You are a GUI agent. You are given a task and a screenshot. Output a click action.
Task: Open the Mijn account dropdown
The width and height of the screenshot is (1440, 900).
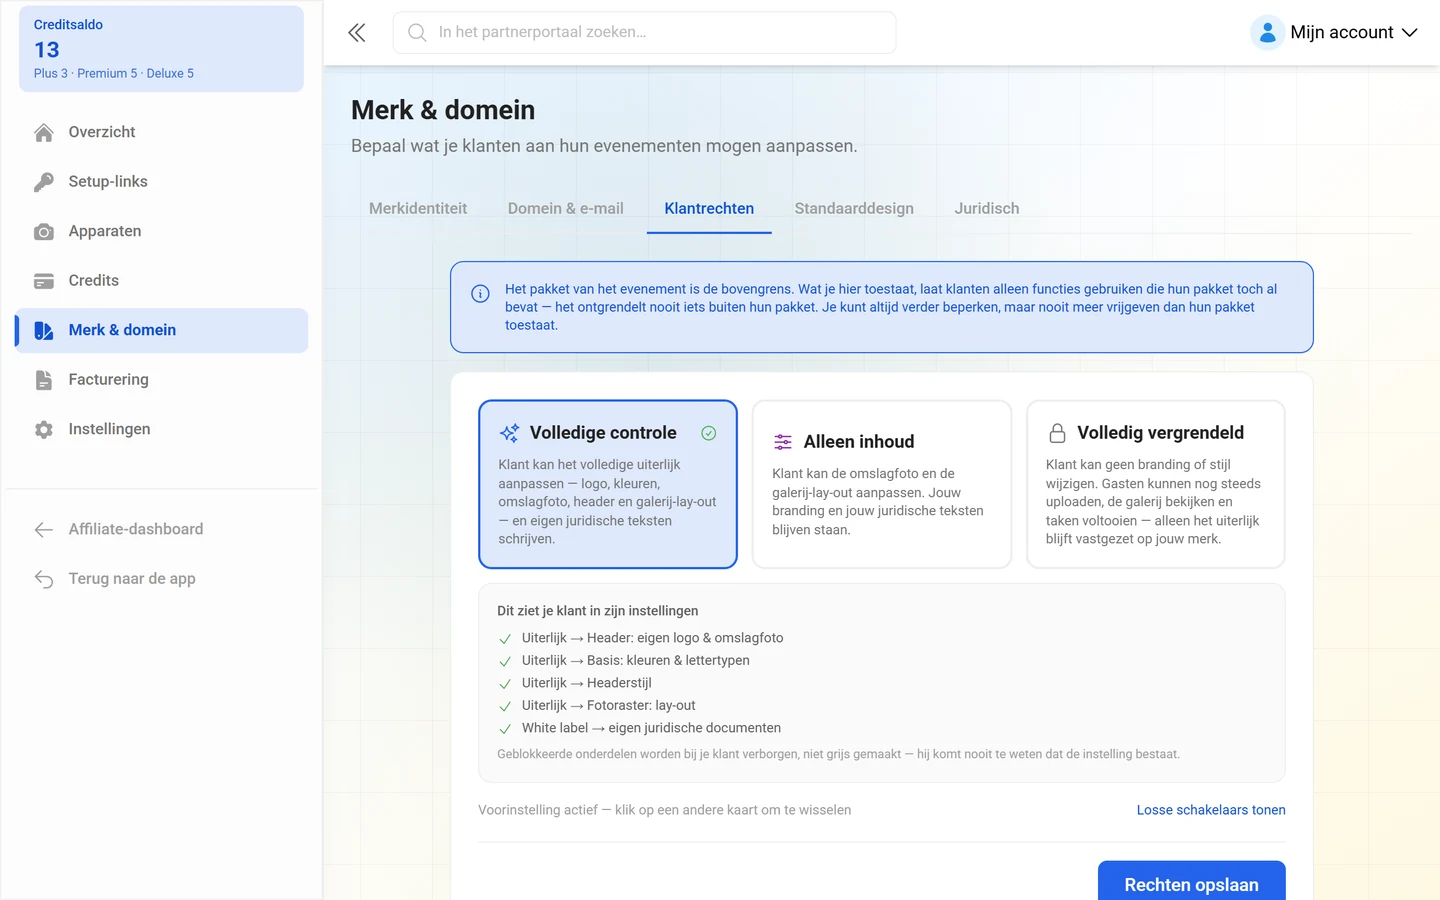(x=1335, y=32)
